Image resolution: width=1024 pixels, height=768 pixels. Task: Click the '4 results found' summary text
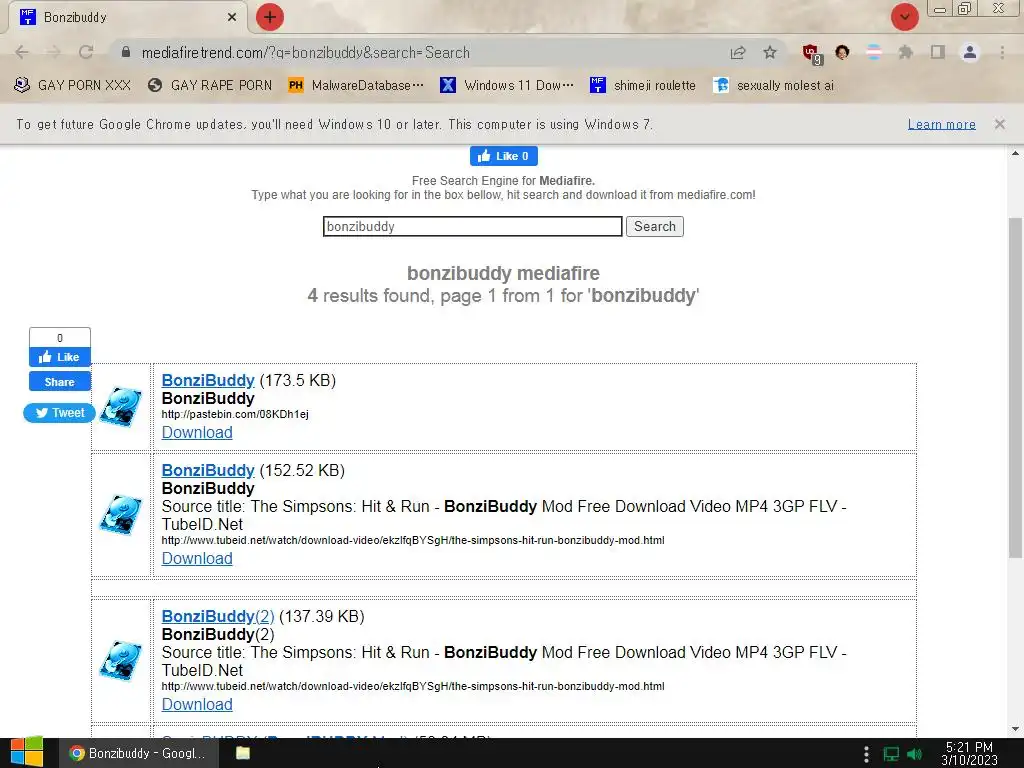503,295
